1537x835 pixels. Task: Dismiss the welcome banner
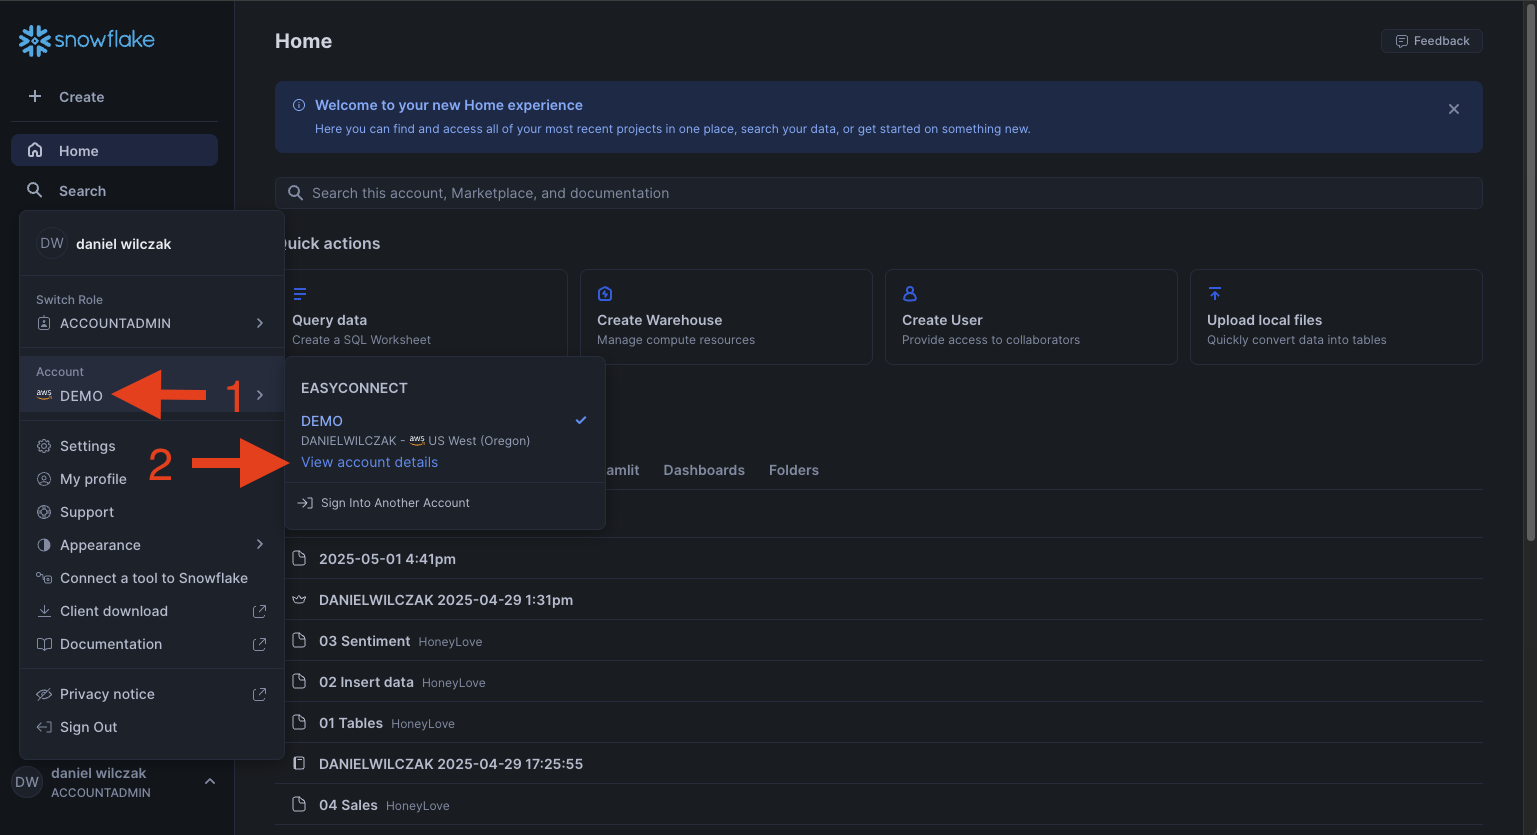click(1454, 109)
